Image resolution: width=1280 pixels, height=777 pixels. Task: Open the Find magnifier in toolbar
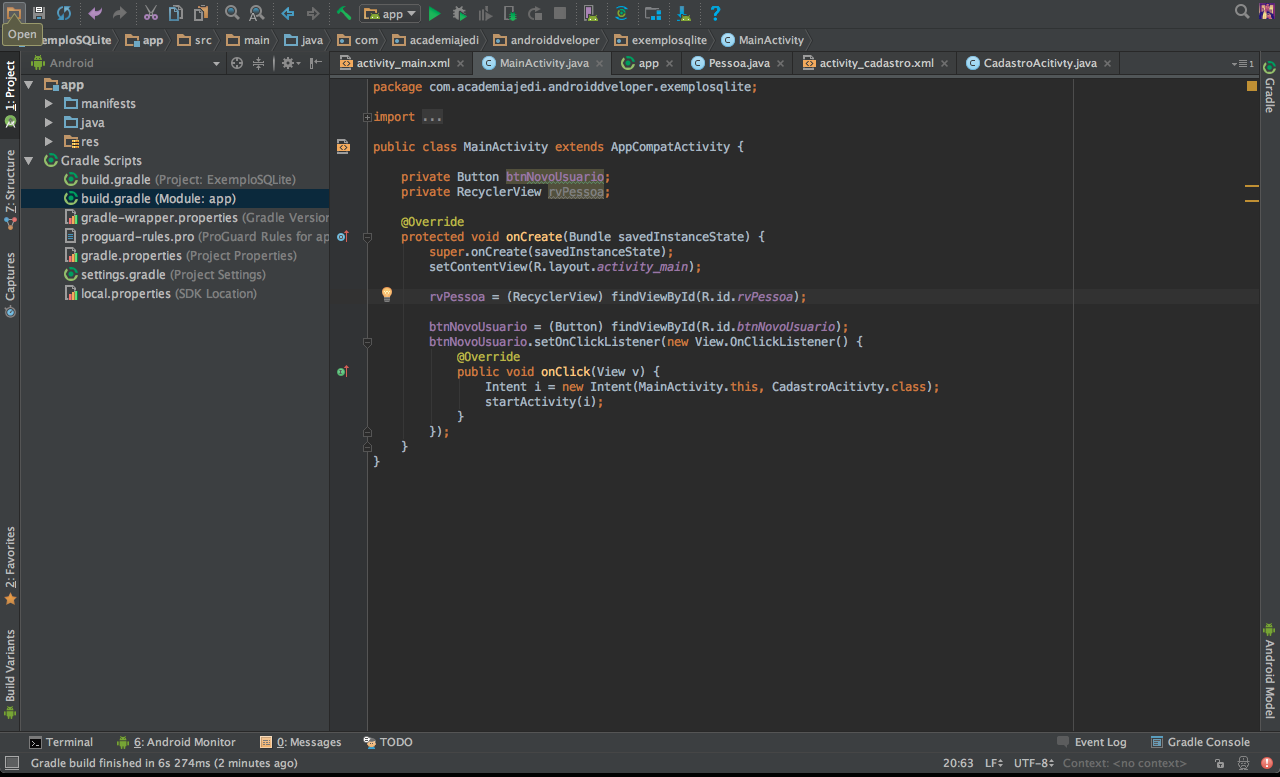click(232, 13)
